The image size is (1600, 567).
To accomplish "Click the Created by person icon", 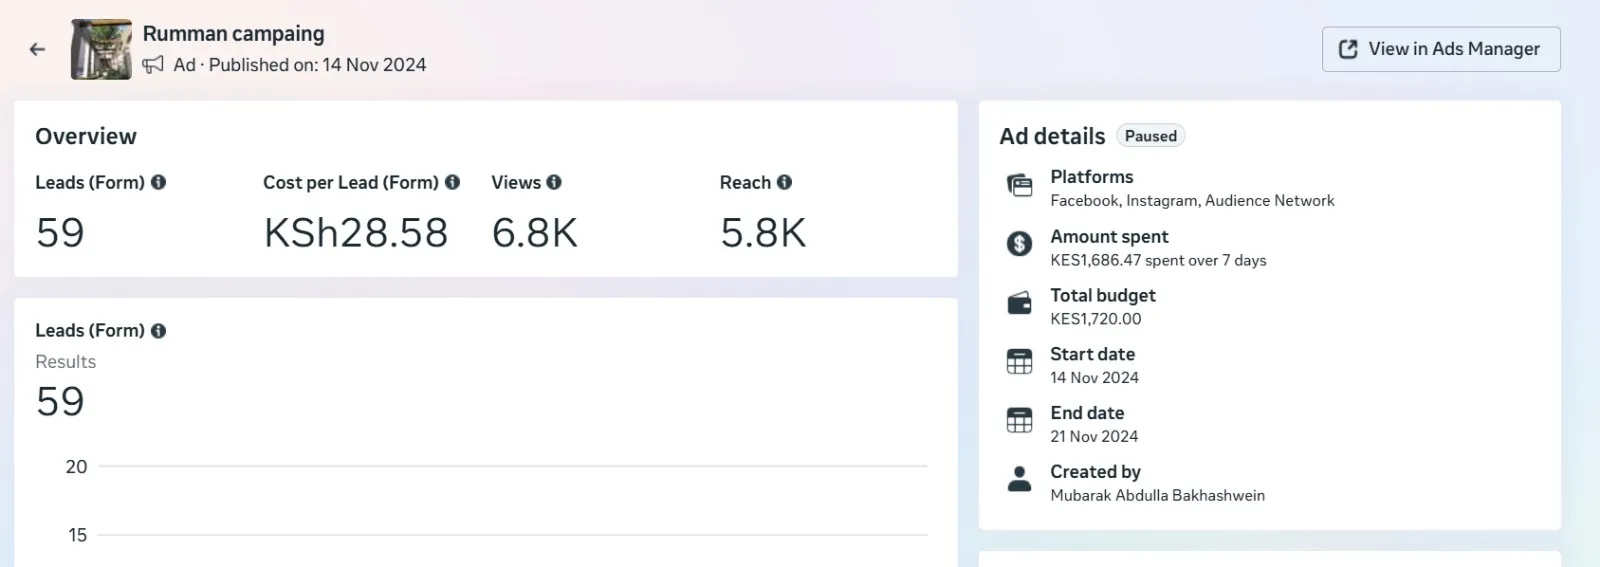I will (1019, 479).
